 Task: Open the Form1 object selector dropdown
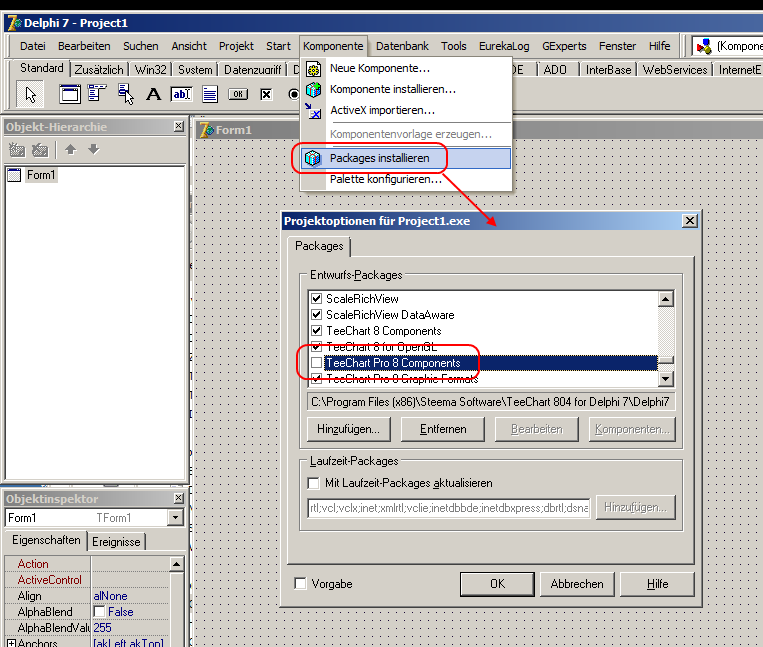pos(175,517)
